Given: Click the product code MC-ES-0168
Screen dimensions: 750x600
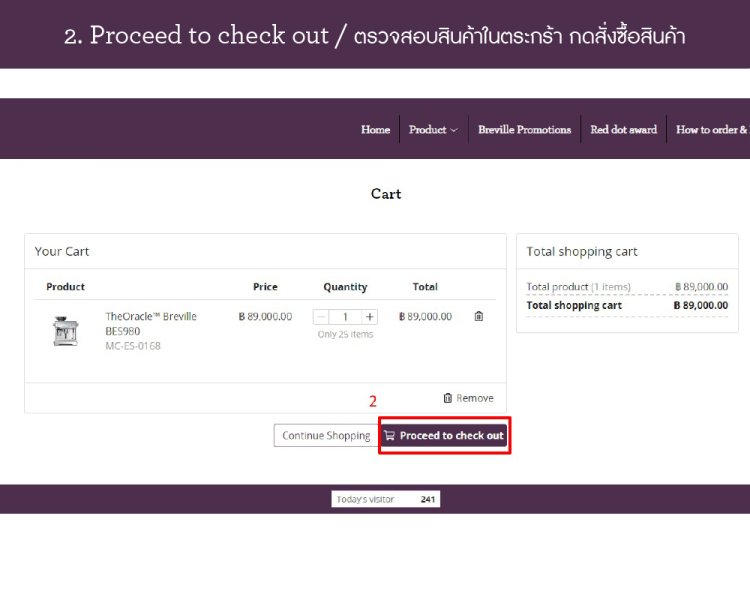Looking at the screenshot, I should (x=133, y=346).
